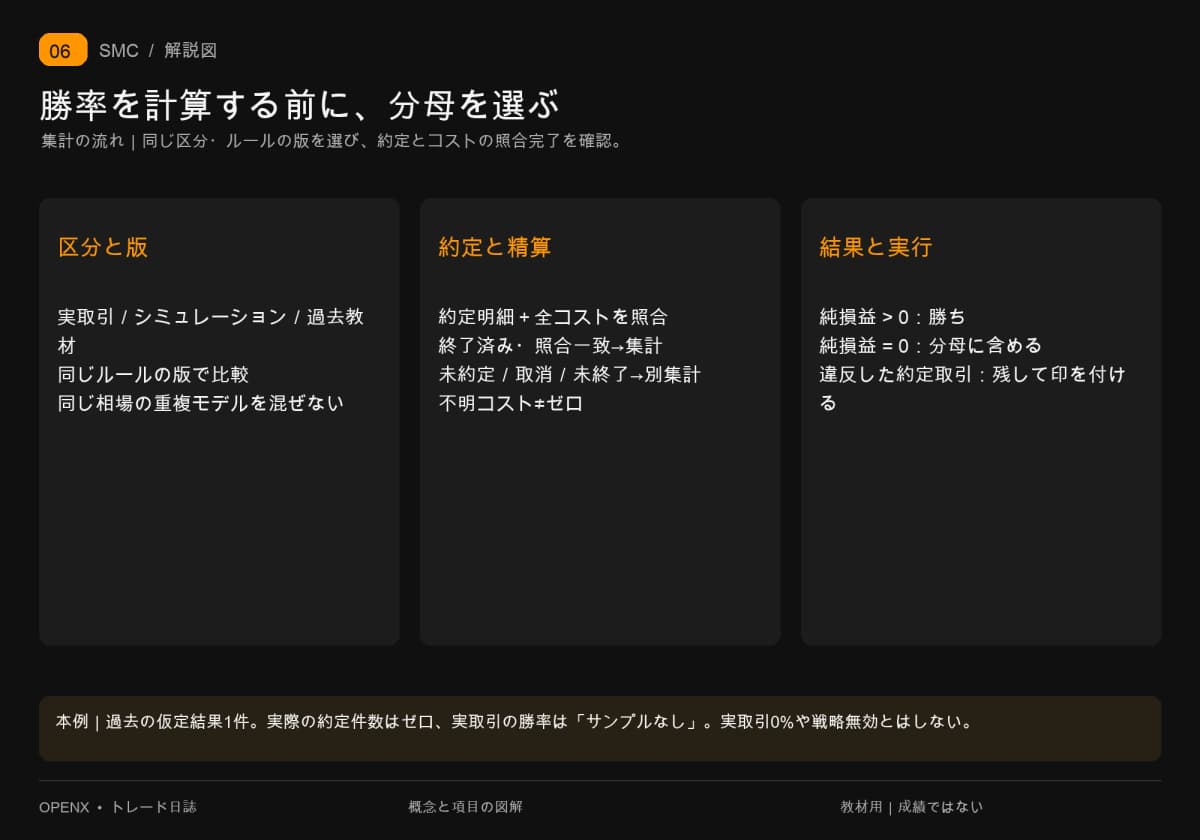This screenshot has width=1200, height=840.
Task: Click the 区分と版 card heading
Action: [103, 247]
